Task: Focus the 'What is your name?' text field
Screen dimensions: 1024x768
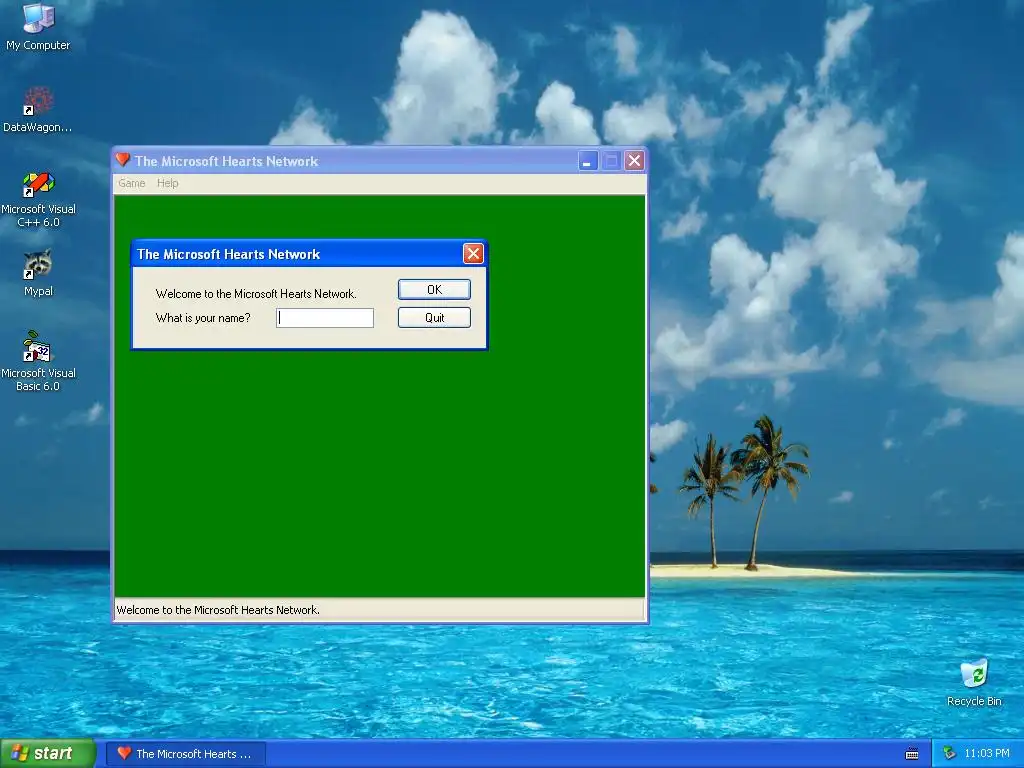Action: [x=325, y=318]
